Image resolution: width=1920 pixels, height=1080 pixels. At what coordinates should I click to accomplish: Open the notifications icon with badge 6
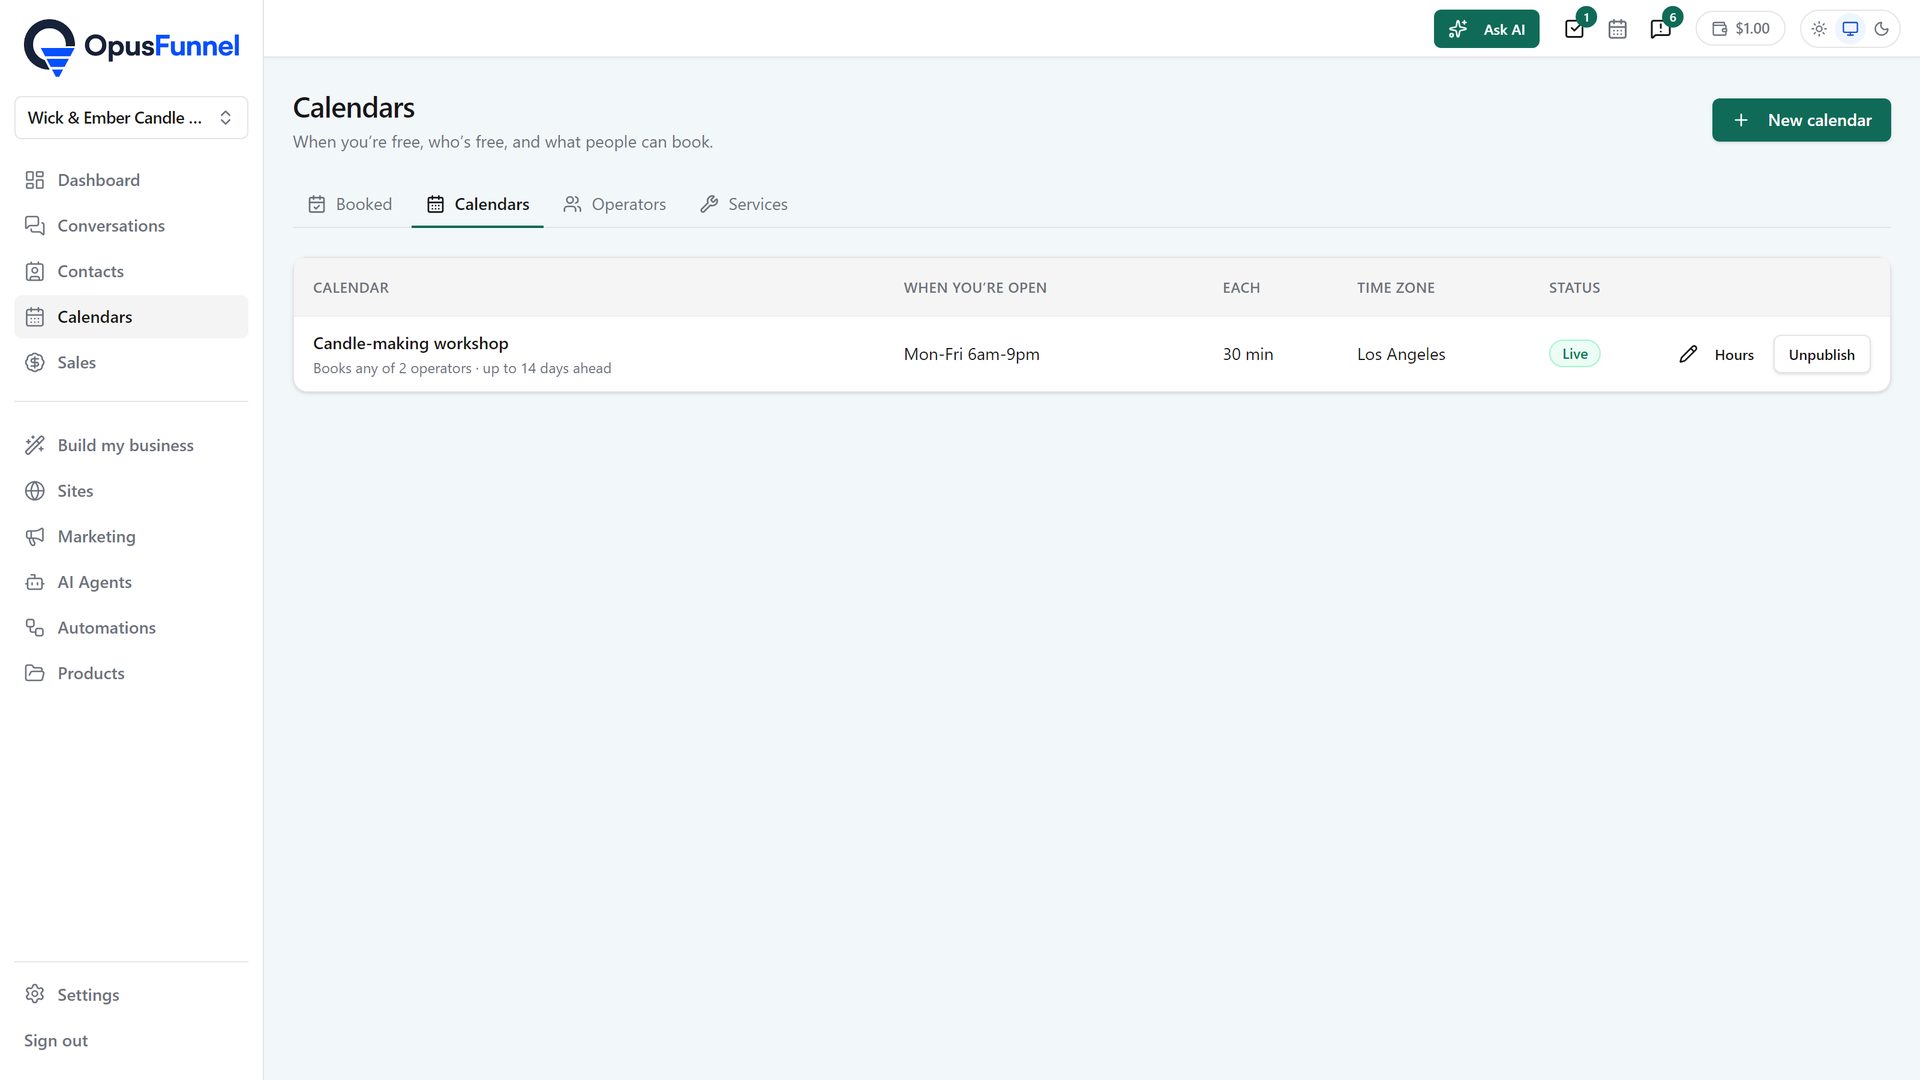pos(1661,29)
